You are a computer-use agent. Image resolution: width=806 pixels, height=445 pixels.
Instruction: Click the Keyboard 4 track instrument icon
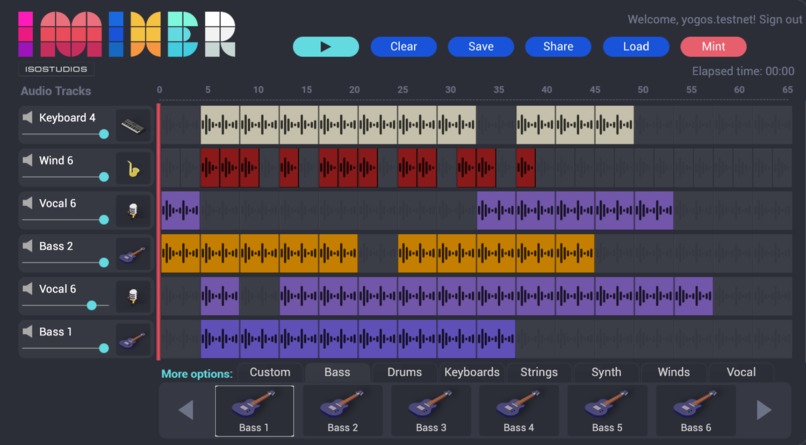(x=133, y=125)
